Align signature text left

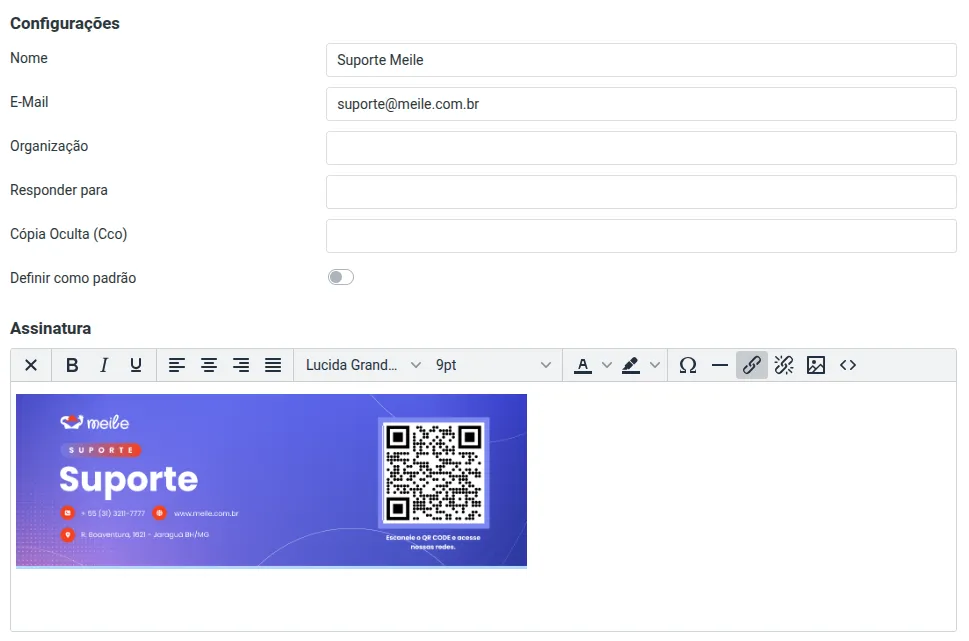pos(177,365)
